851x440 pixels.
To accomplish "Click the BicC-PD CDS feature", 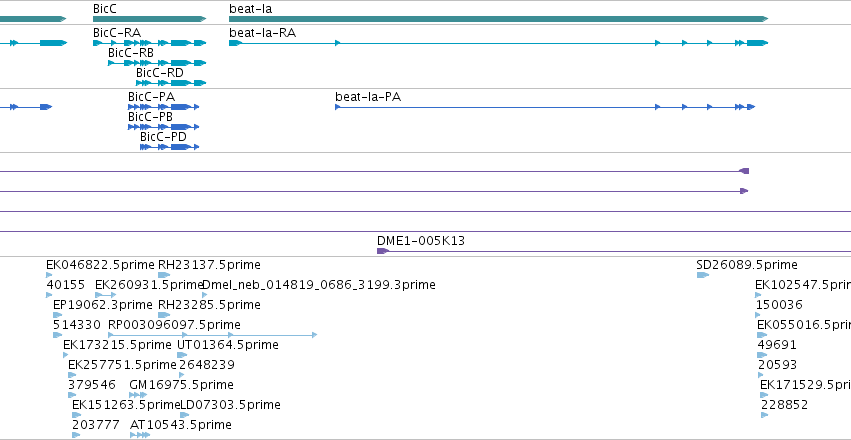I will [x=170, y=147].
